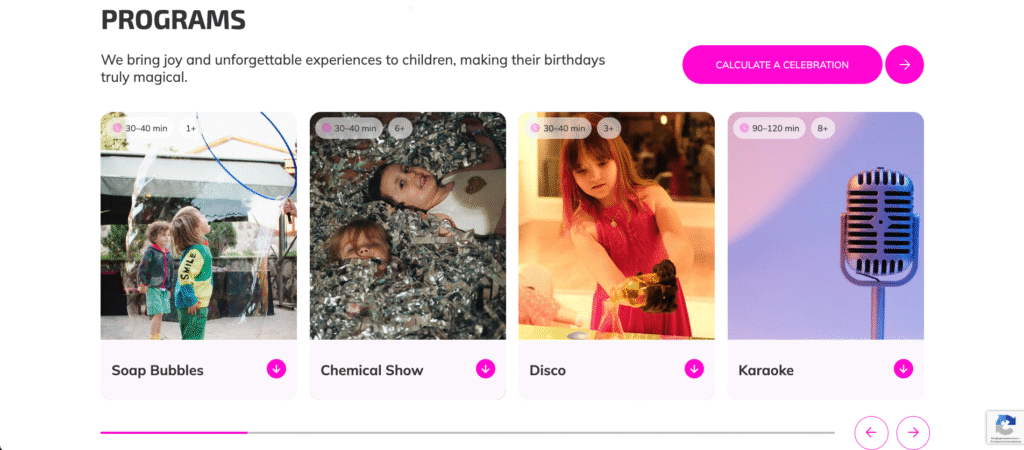Expand the Disco card down arrow
The image size is (1024, 450).
(694, 369)
